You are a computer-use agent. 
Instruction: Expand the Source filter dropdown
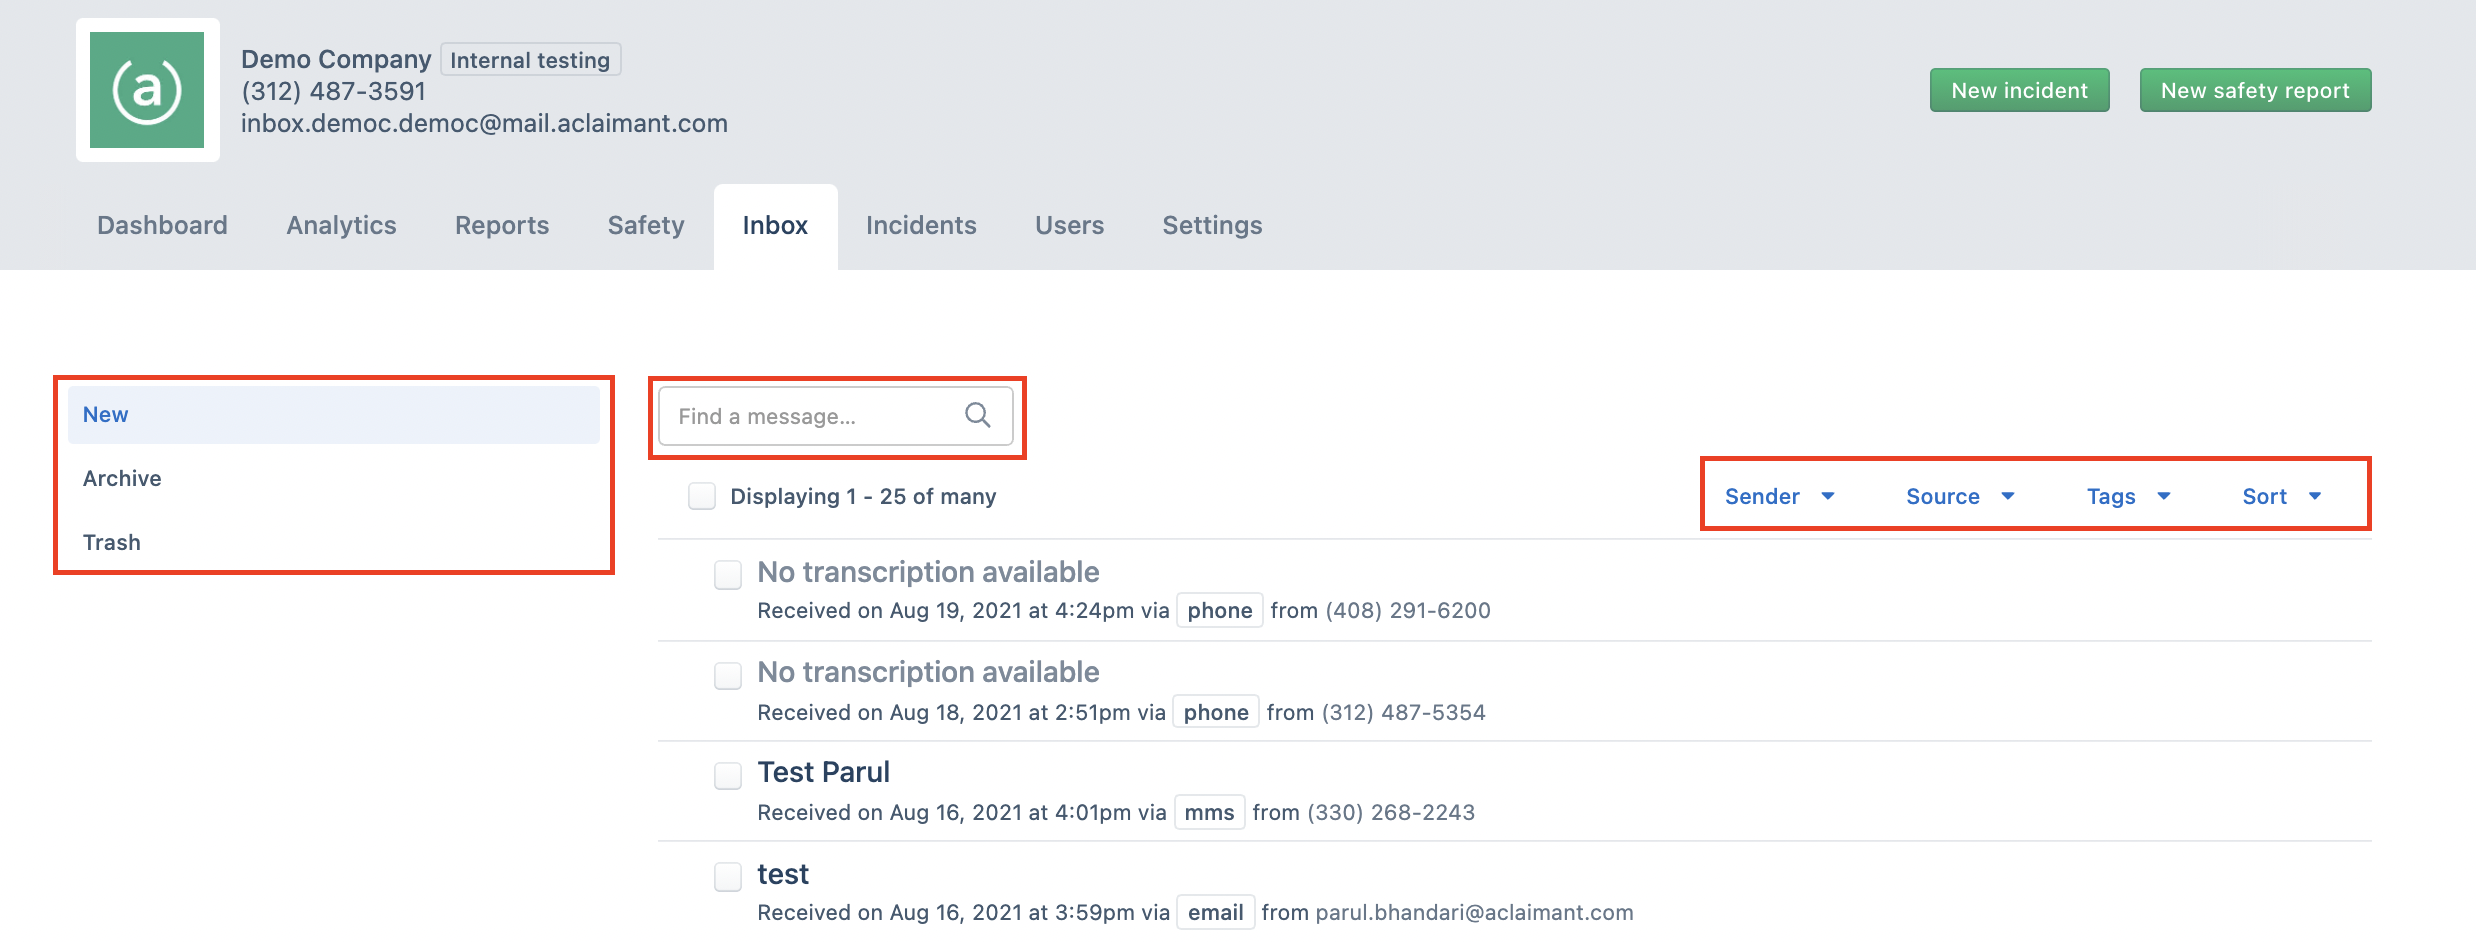coord(1960,496)
